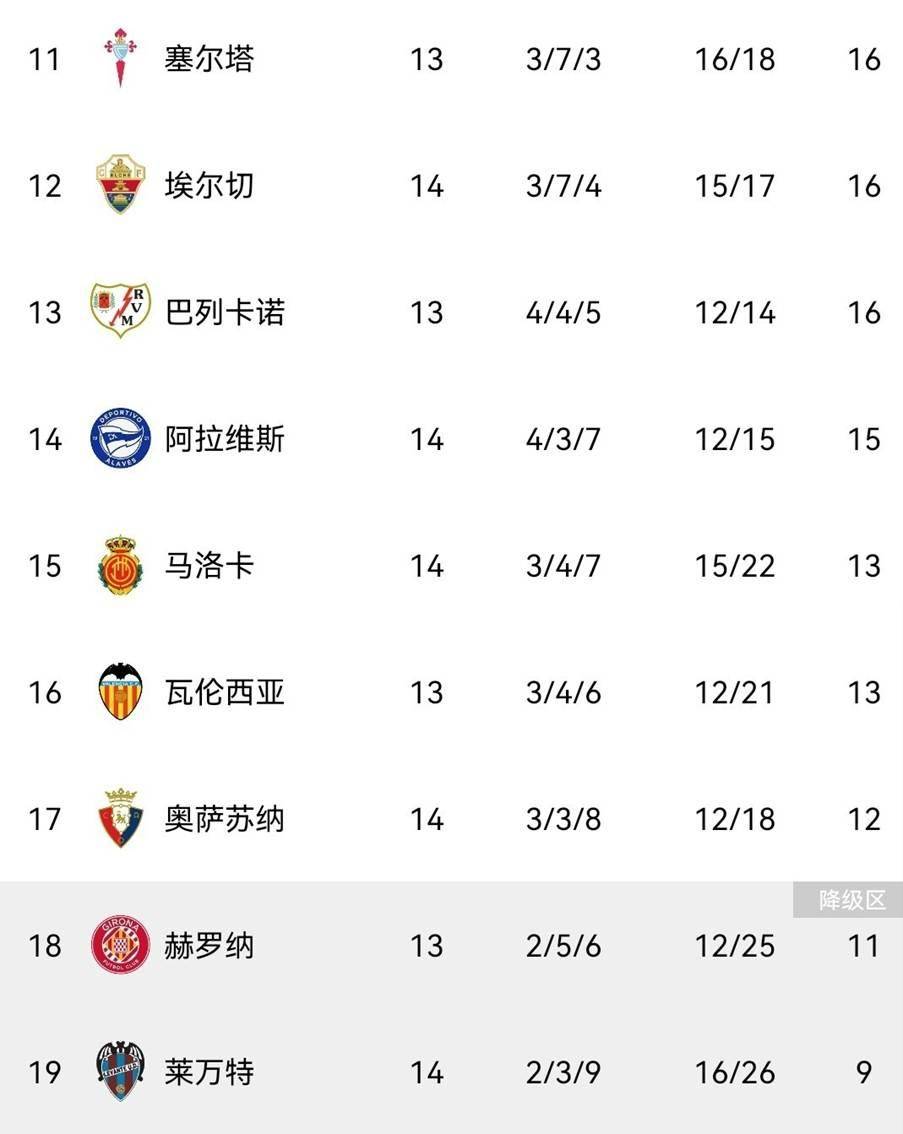
Task: Open team name 巴列卡诺
Action: (x=225, y=312)
